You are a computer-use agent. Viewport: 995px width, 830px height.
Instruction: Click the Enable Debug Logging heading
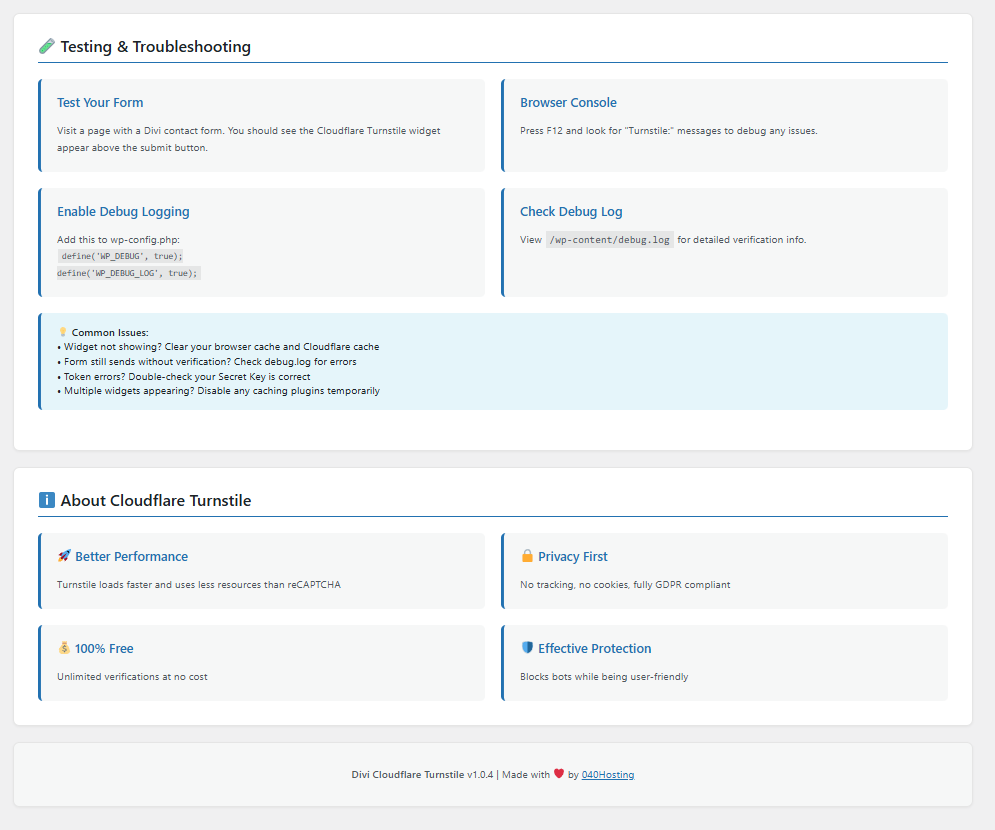point(123,212)
